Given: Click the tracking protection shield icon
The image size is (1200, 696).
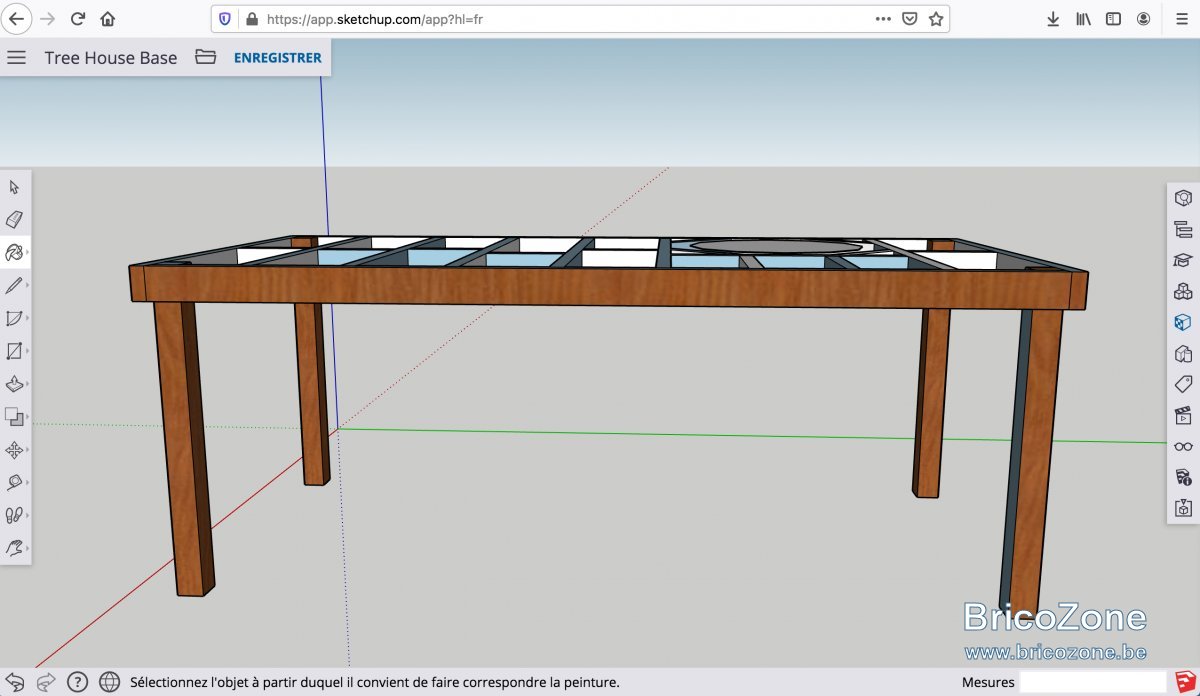Looking at the screenshot, I should (225, 19).
